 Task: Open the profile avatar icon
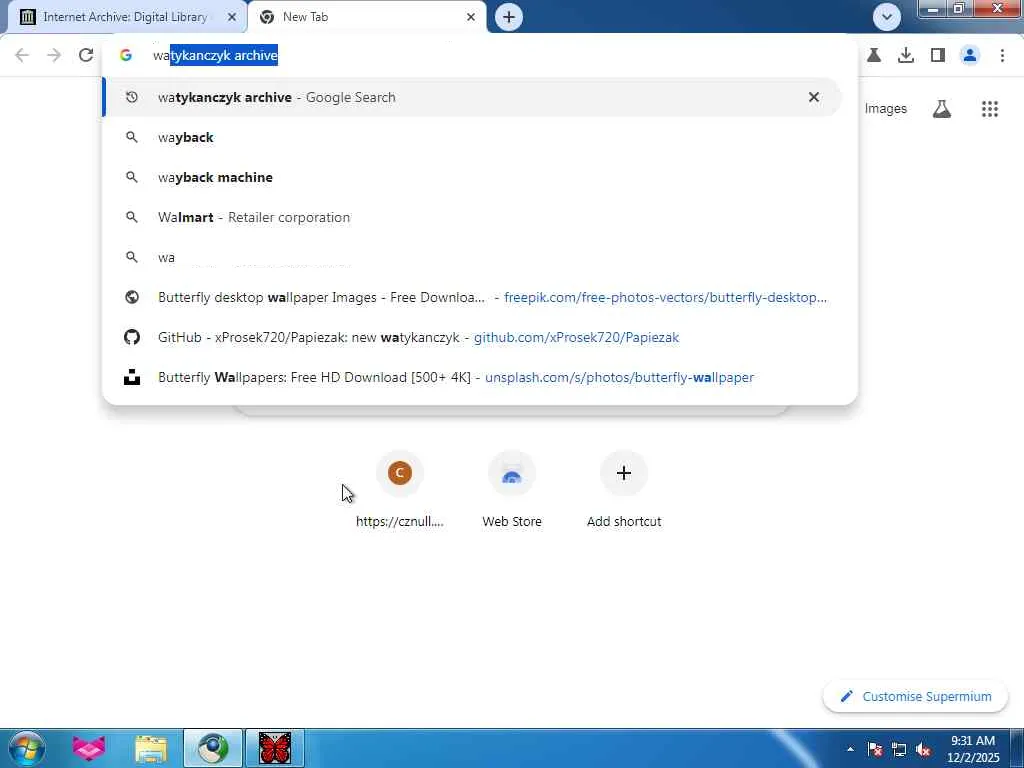[970, 56]
